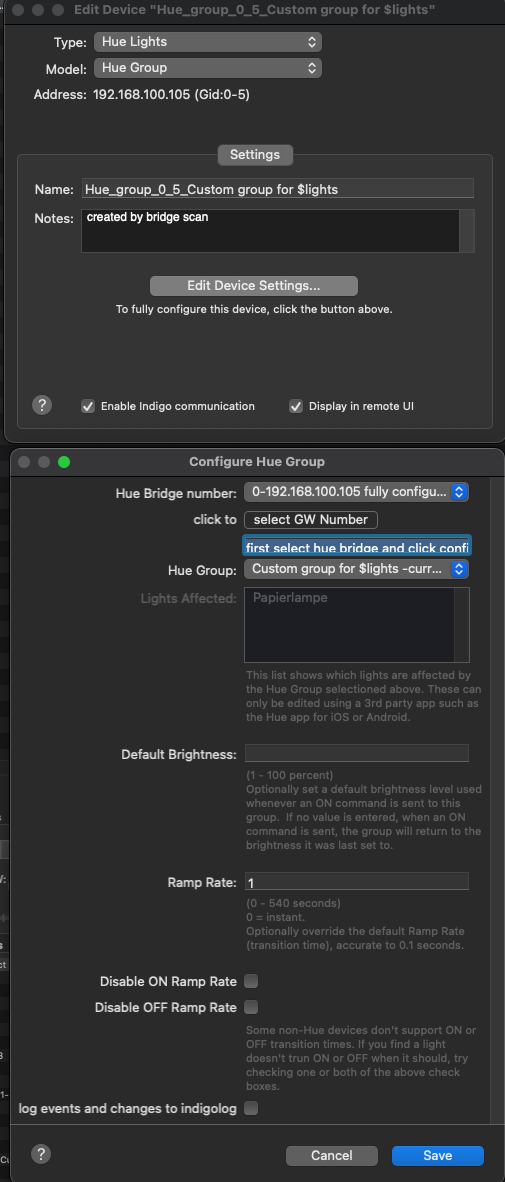Screen dimensions: 505x1182
Task: Expand the Hue Group selection dropdown
Action: pyautogui.click(x=357, y=568)
